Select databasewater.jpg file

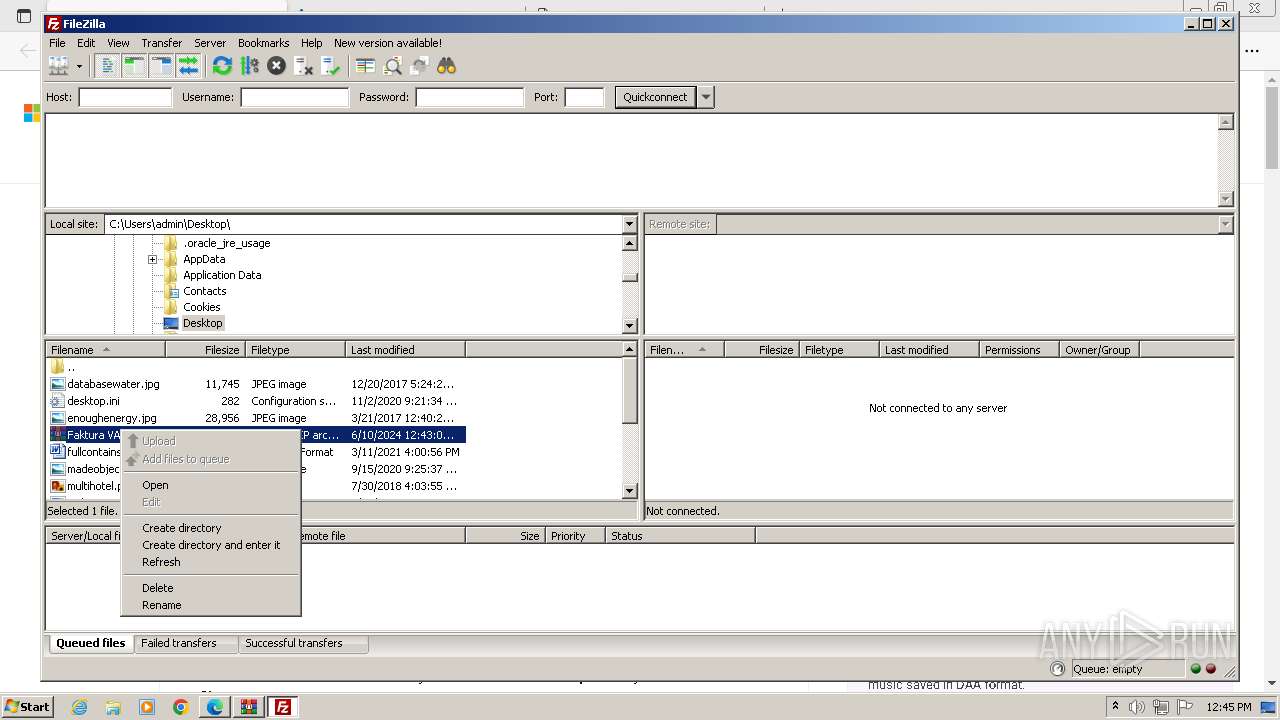[255, 384]
